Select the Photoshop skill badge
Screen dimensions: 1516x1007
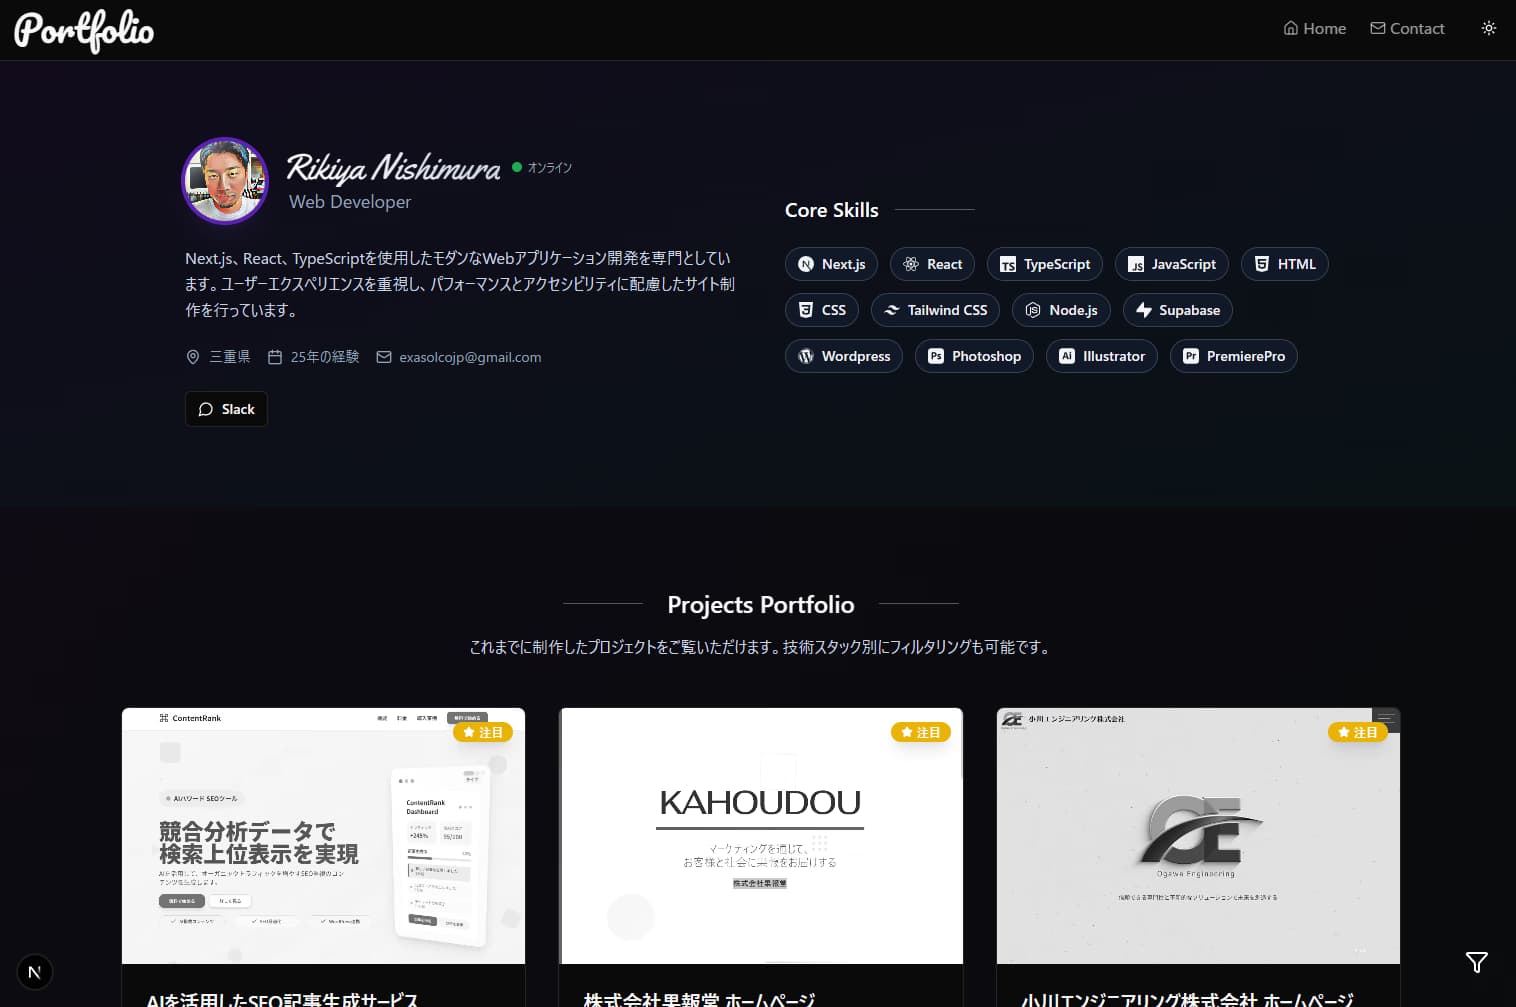(x=974, y=356)
